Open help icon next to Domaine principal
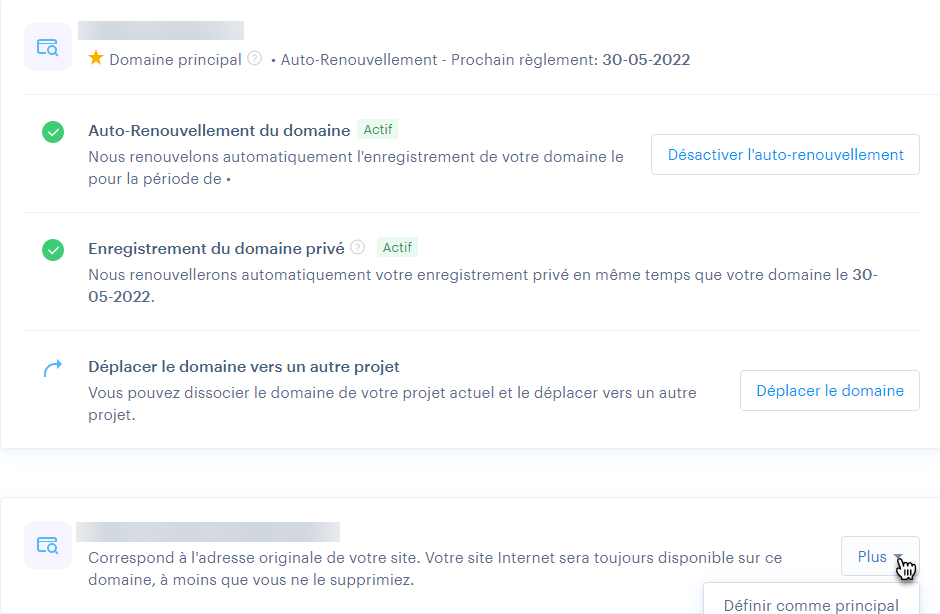 click(255, 59)
